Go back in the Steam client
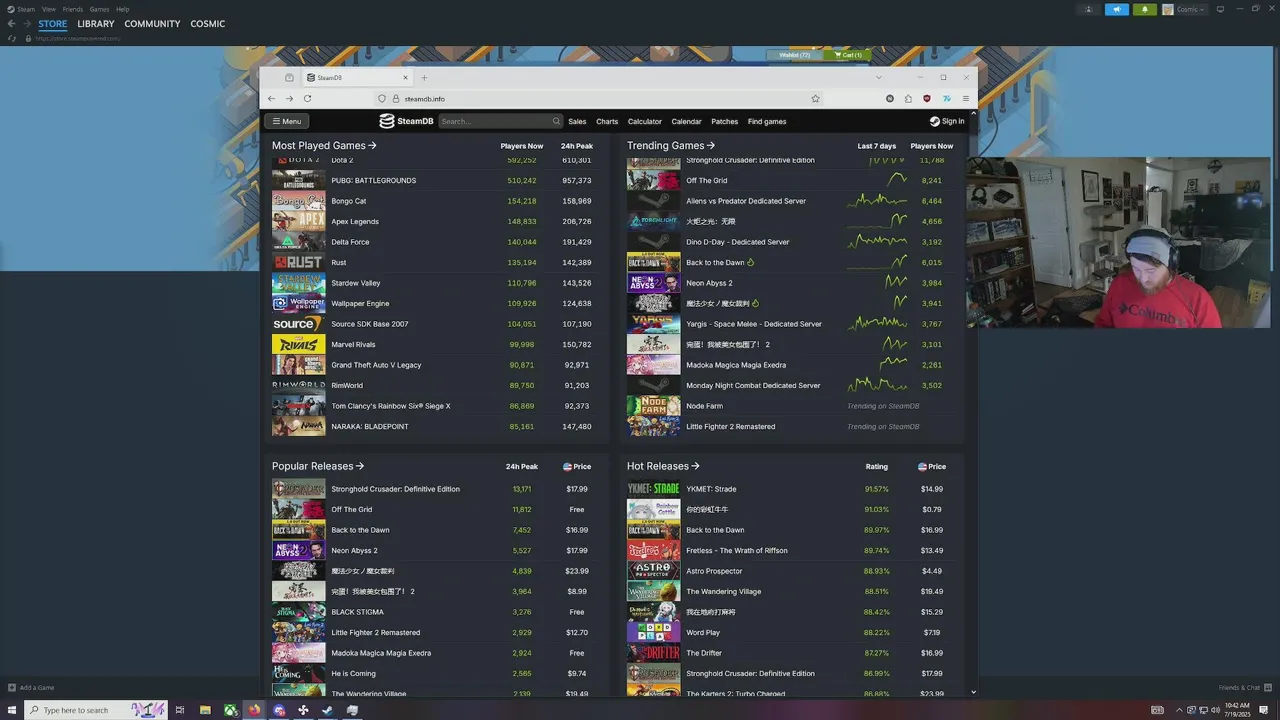The width and height of the screenshot is (1280, 720). point(12,24)
